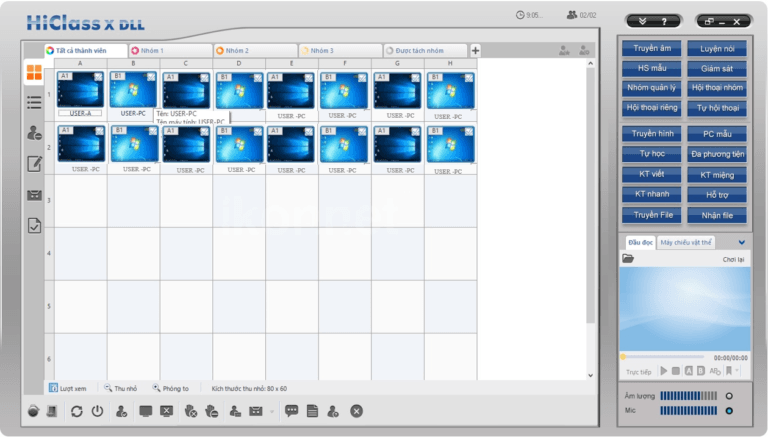
Task: Click the round record icon in bottom toolbar
Action: click(33, 411)
